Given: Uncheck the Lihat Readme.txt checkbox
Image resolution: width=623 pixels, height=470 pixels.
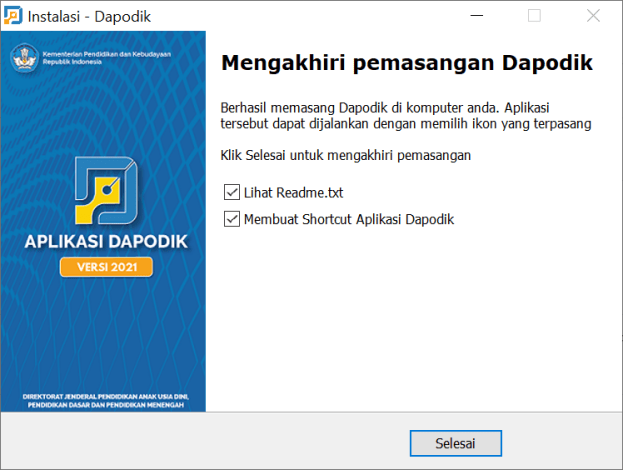Looking at the screenshot, I should [232, 192].
